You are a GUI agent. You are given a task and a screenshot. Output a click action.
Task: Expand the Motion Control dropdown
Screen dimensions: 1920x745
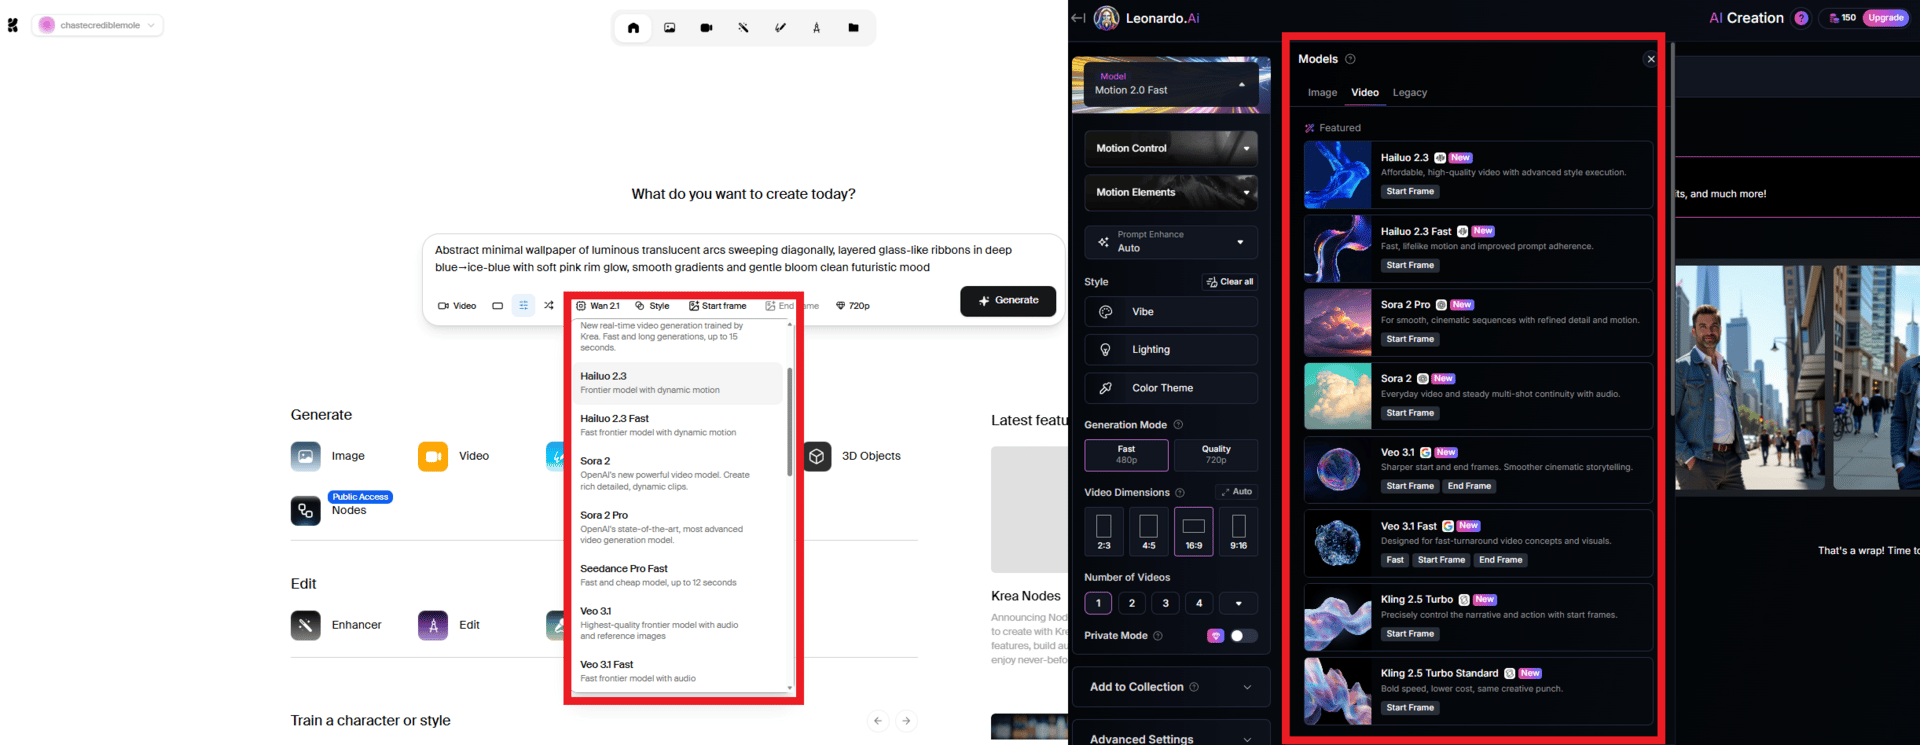pos(1171,148)
